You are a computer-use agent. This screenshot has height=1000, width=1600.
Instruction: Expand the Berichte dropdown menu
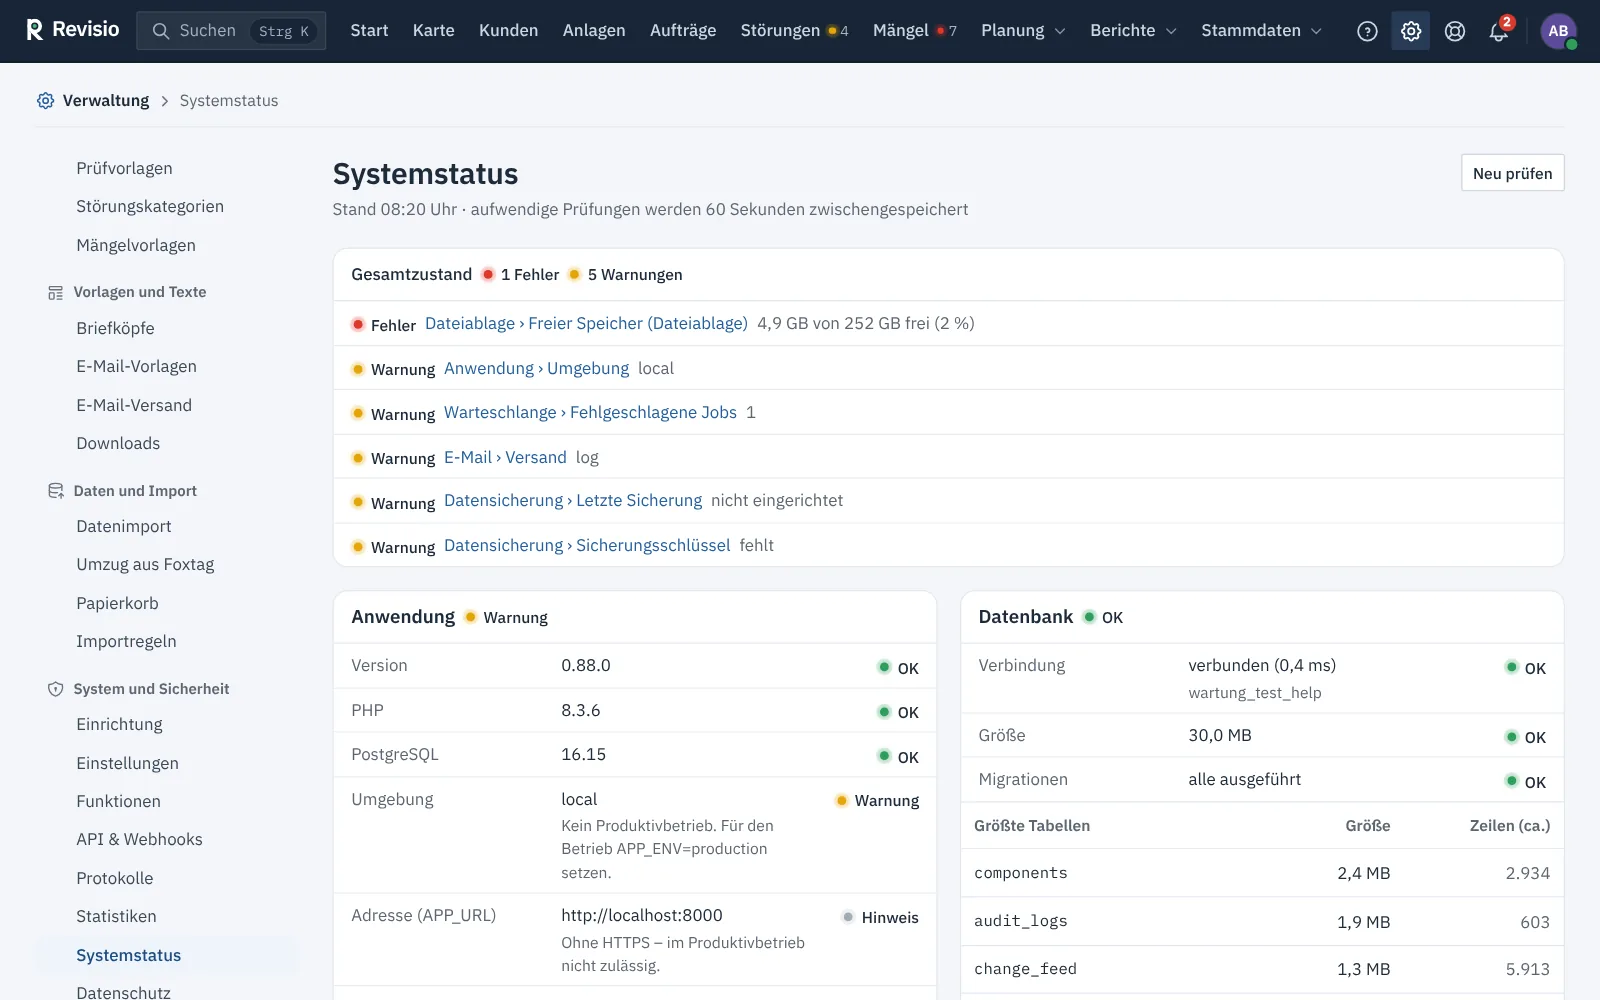point(1133,31)
